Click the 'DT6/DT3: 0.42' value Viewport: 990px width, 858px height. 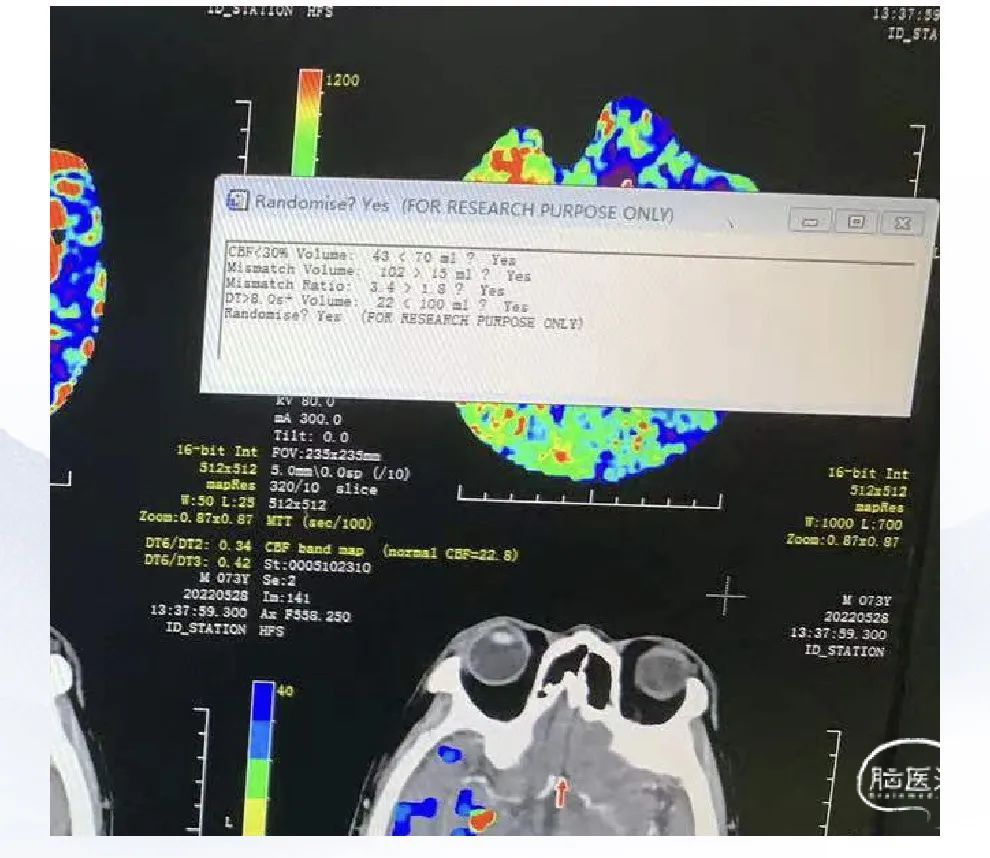tap(198, 561)
